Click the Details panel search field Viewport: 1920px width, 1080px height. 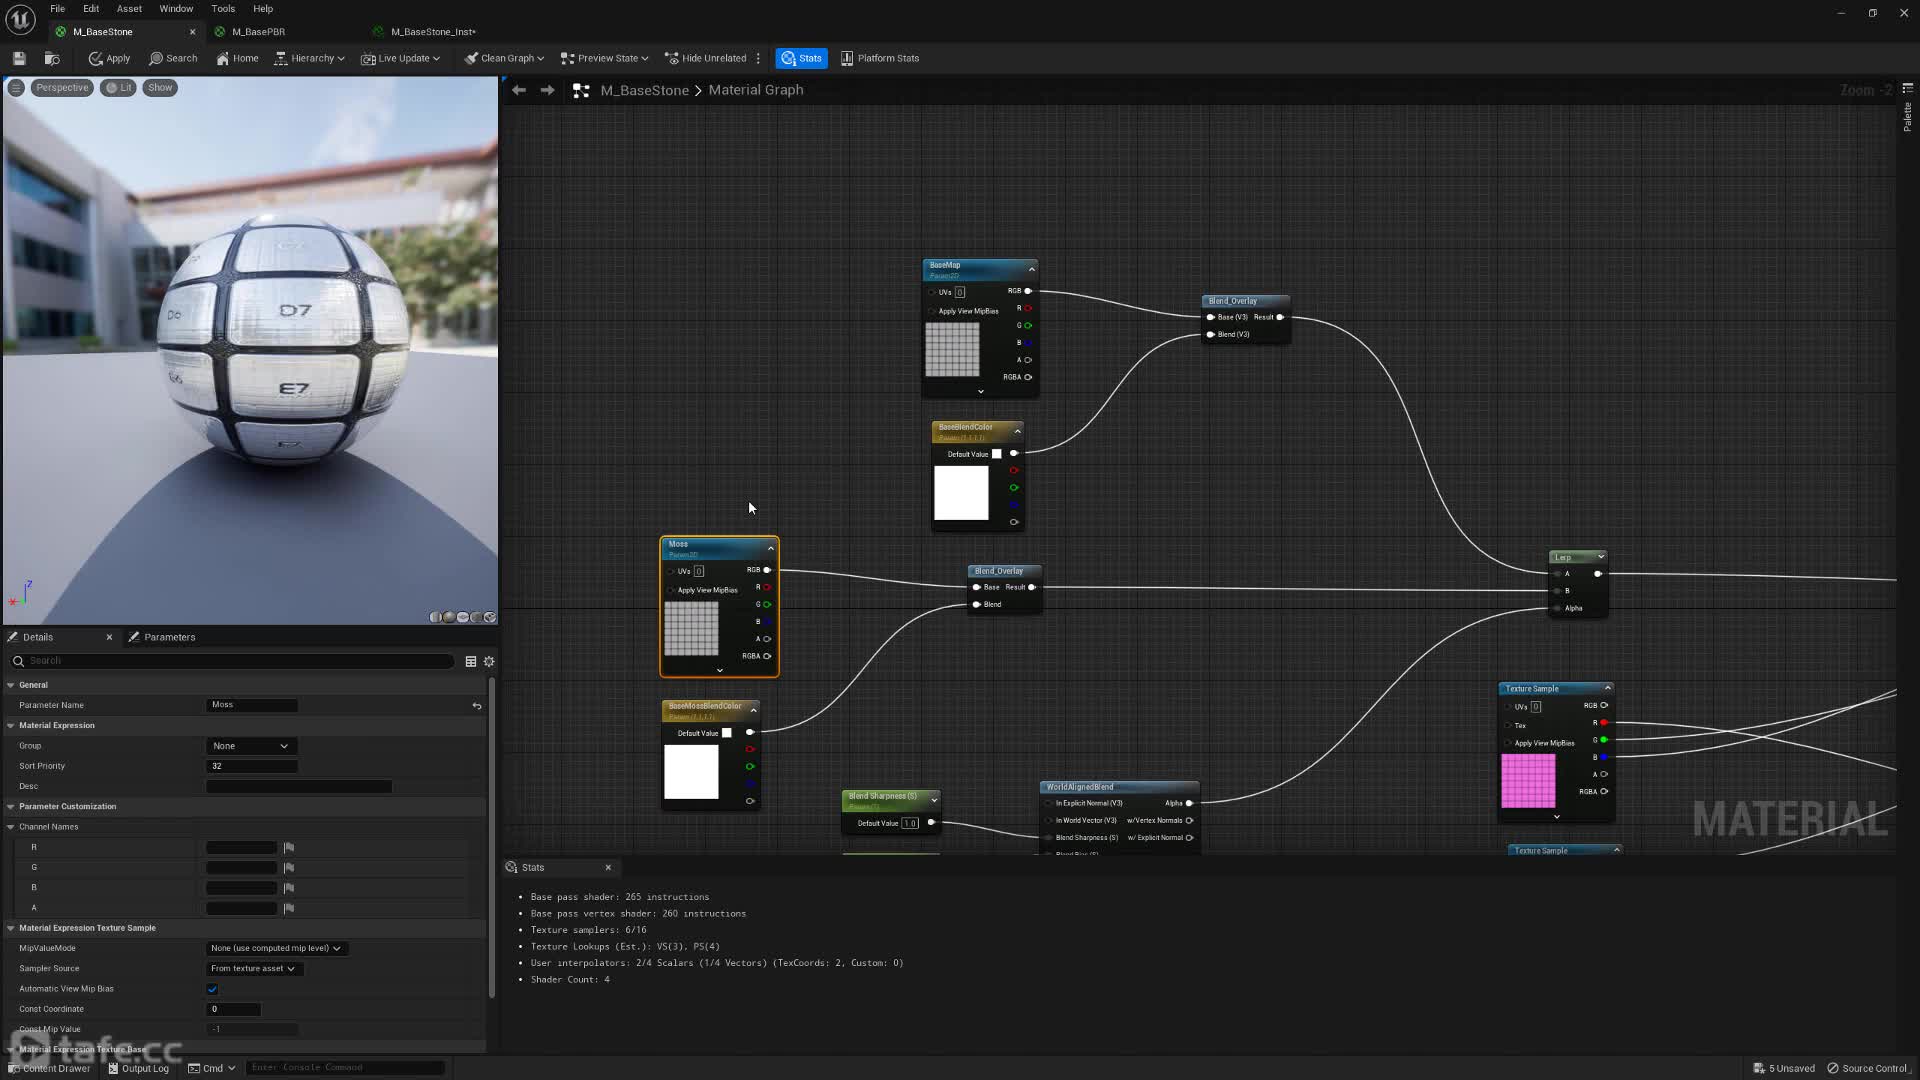232,661
